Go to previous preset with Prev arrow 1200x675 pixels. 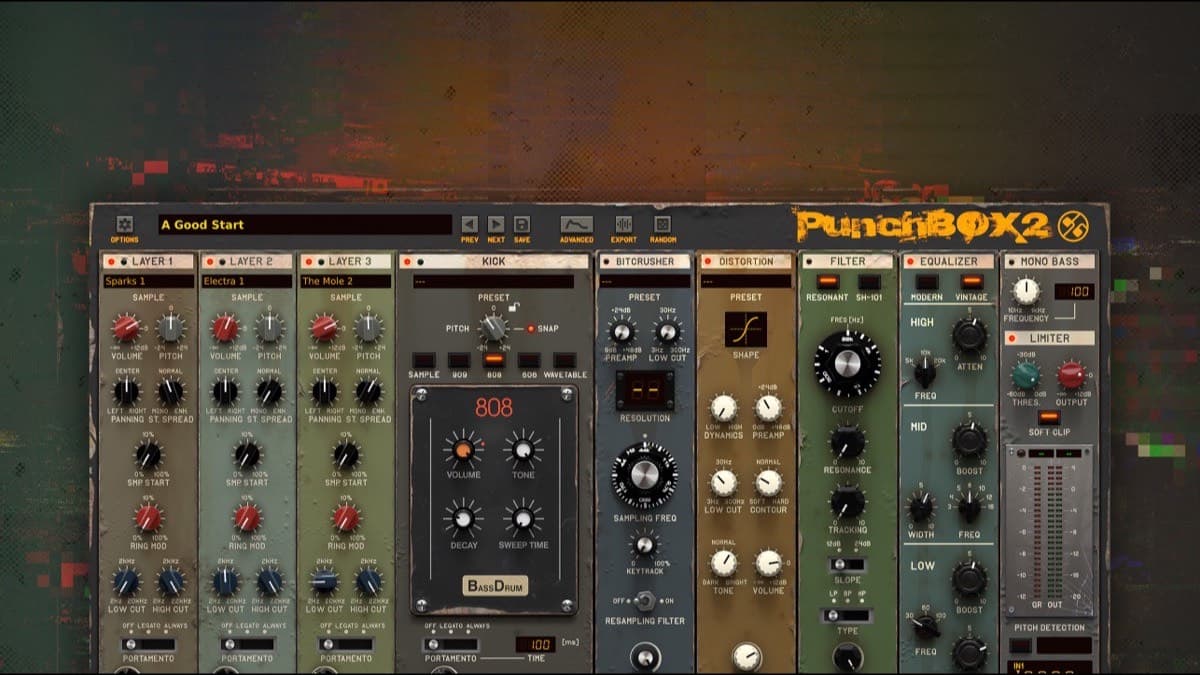pos(469,225)
